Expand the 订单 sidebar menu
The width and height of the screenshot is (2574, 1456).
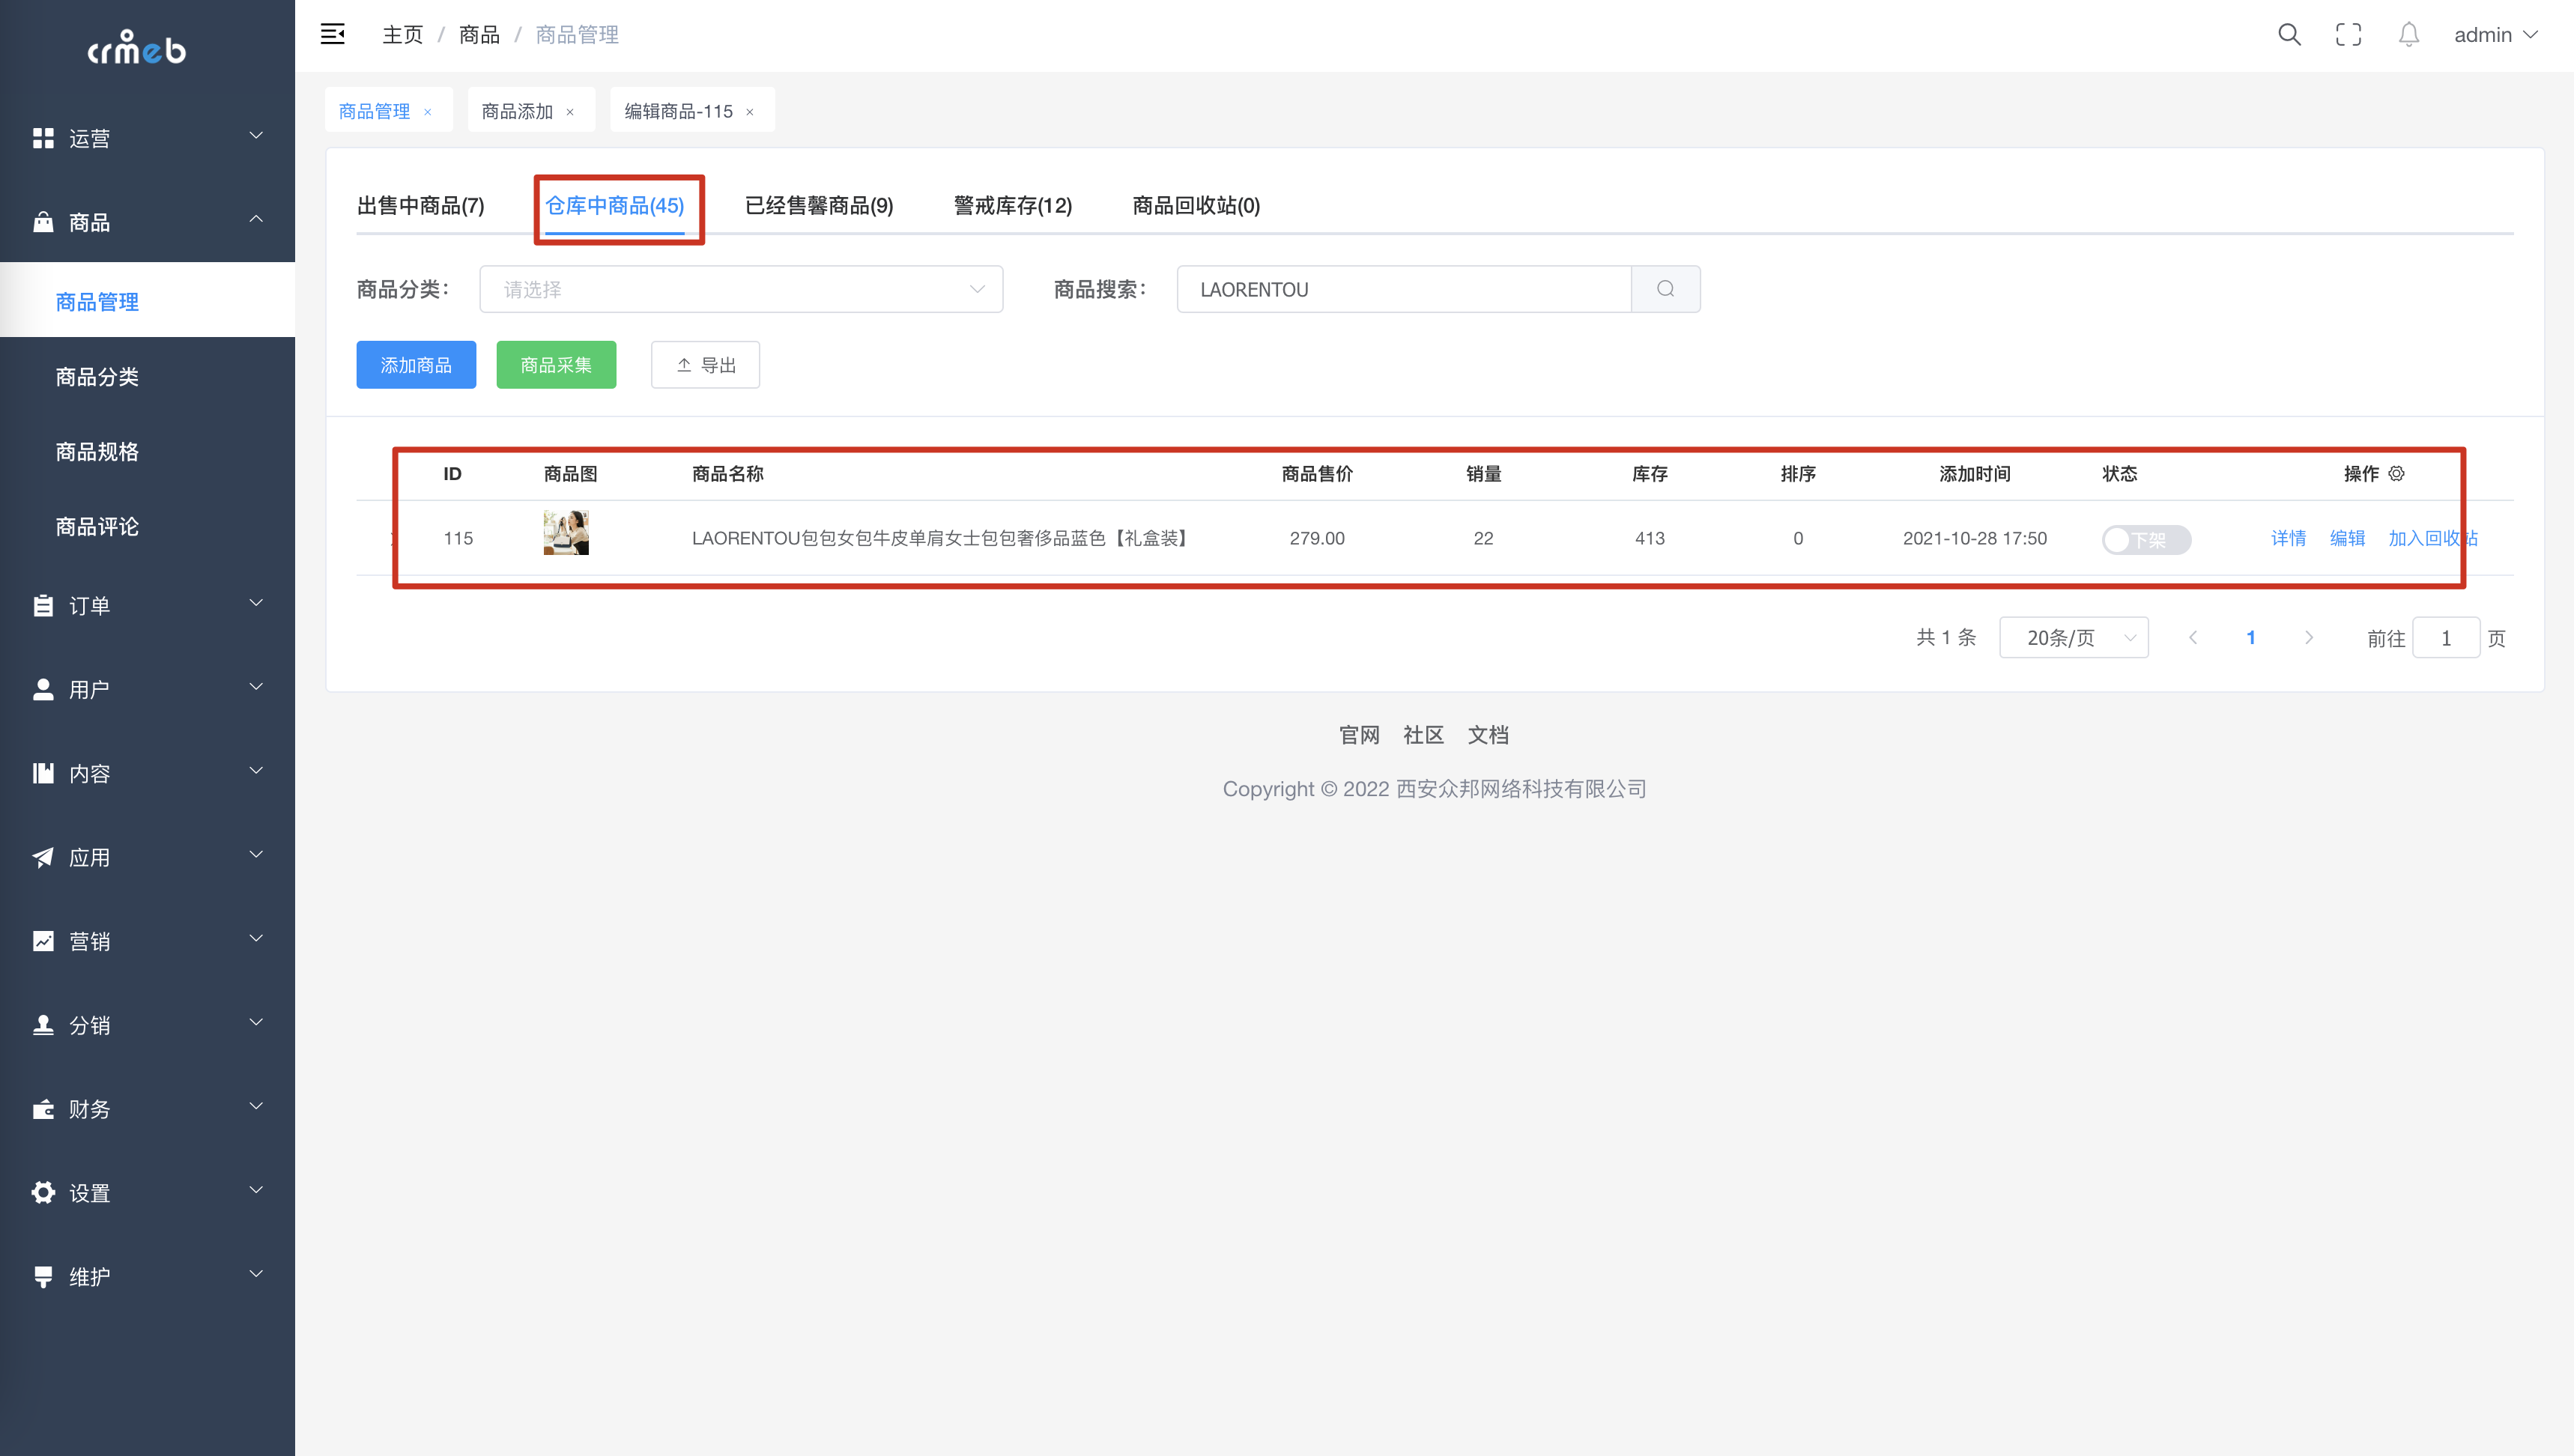pos(147,605)
